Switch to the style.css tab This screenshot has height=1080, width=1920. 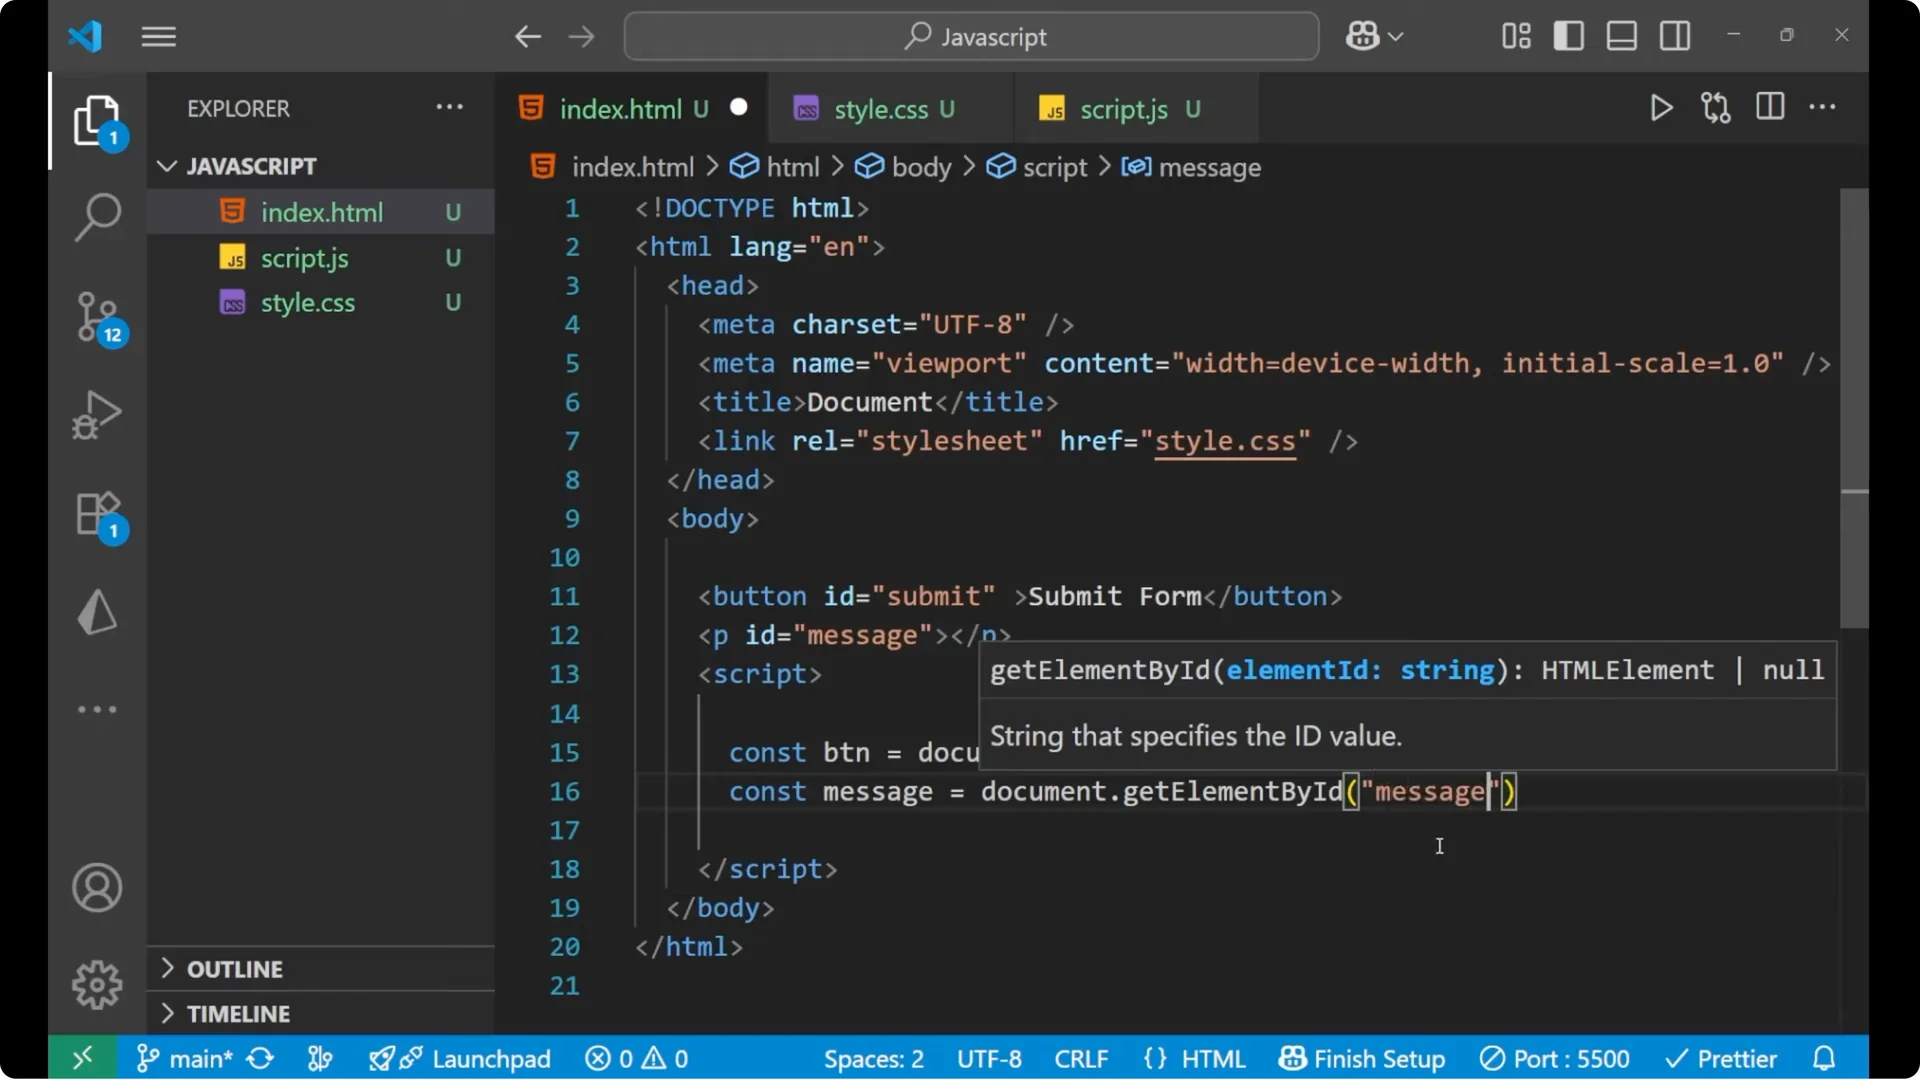[878, 108]
